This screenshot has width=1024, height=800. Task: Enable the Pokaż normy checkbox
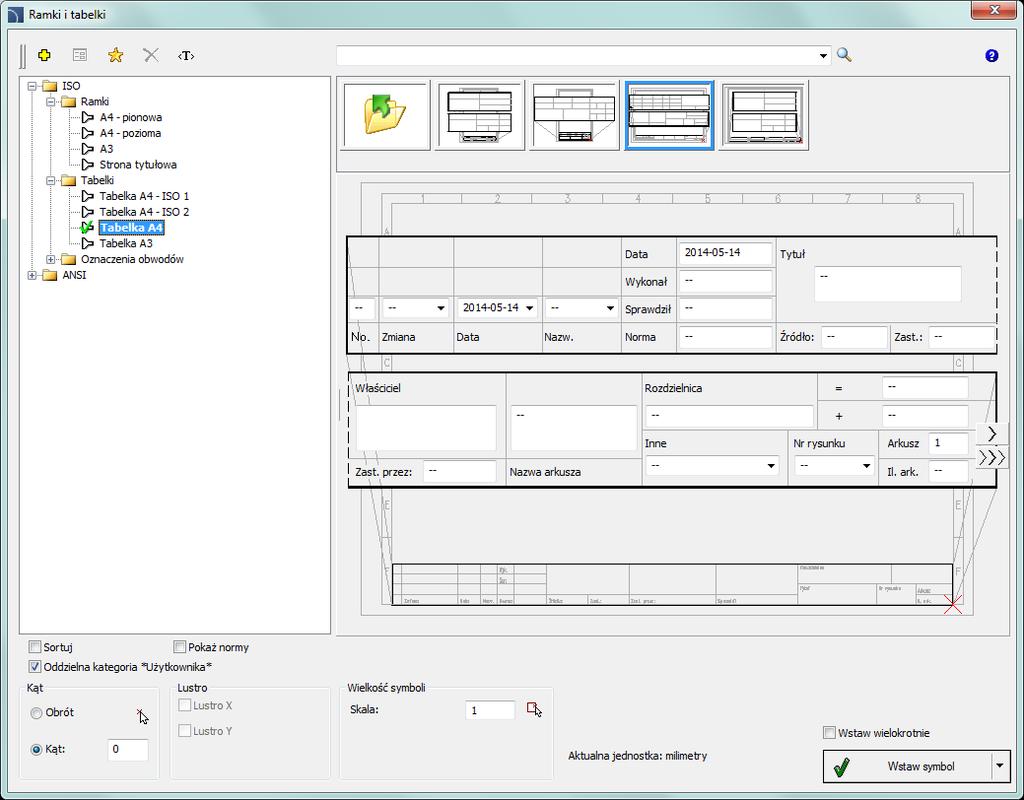pos(180,647)
